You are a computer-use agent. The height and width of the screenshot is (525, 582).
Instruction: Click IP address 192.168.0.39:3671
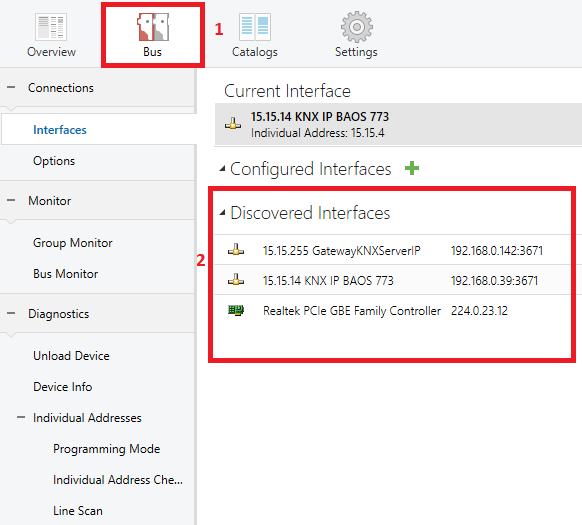[494, 281]
